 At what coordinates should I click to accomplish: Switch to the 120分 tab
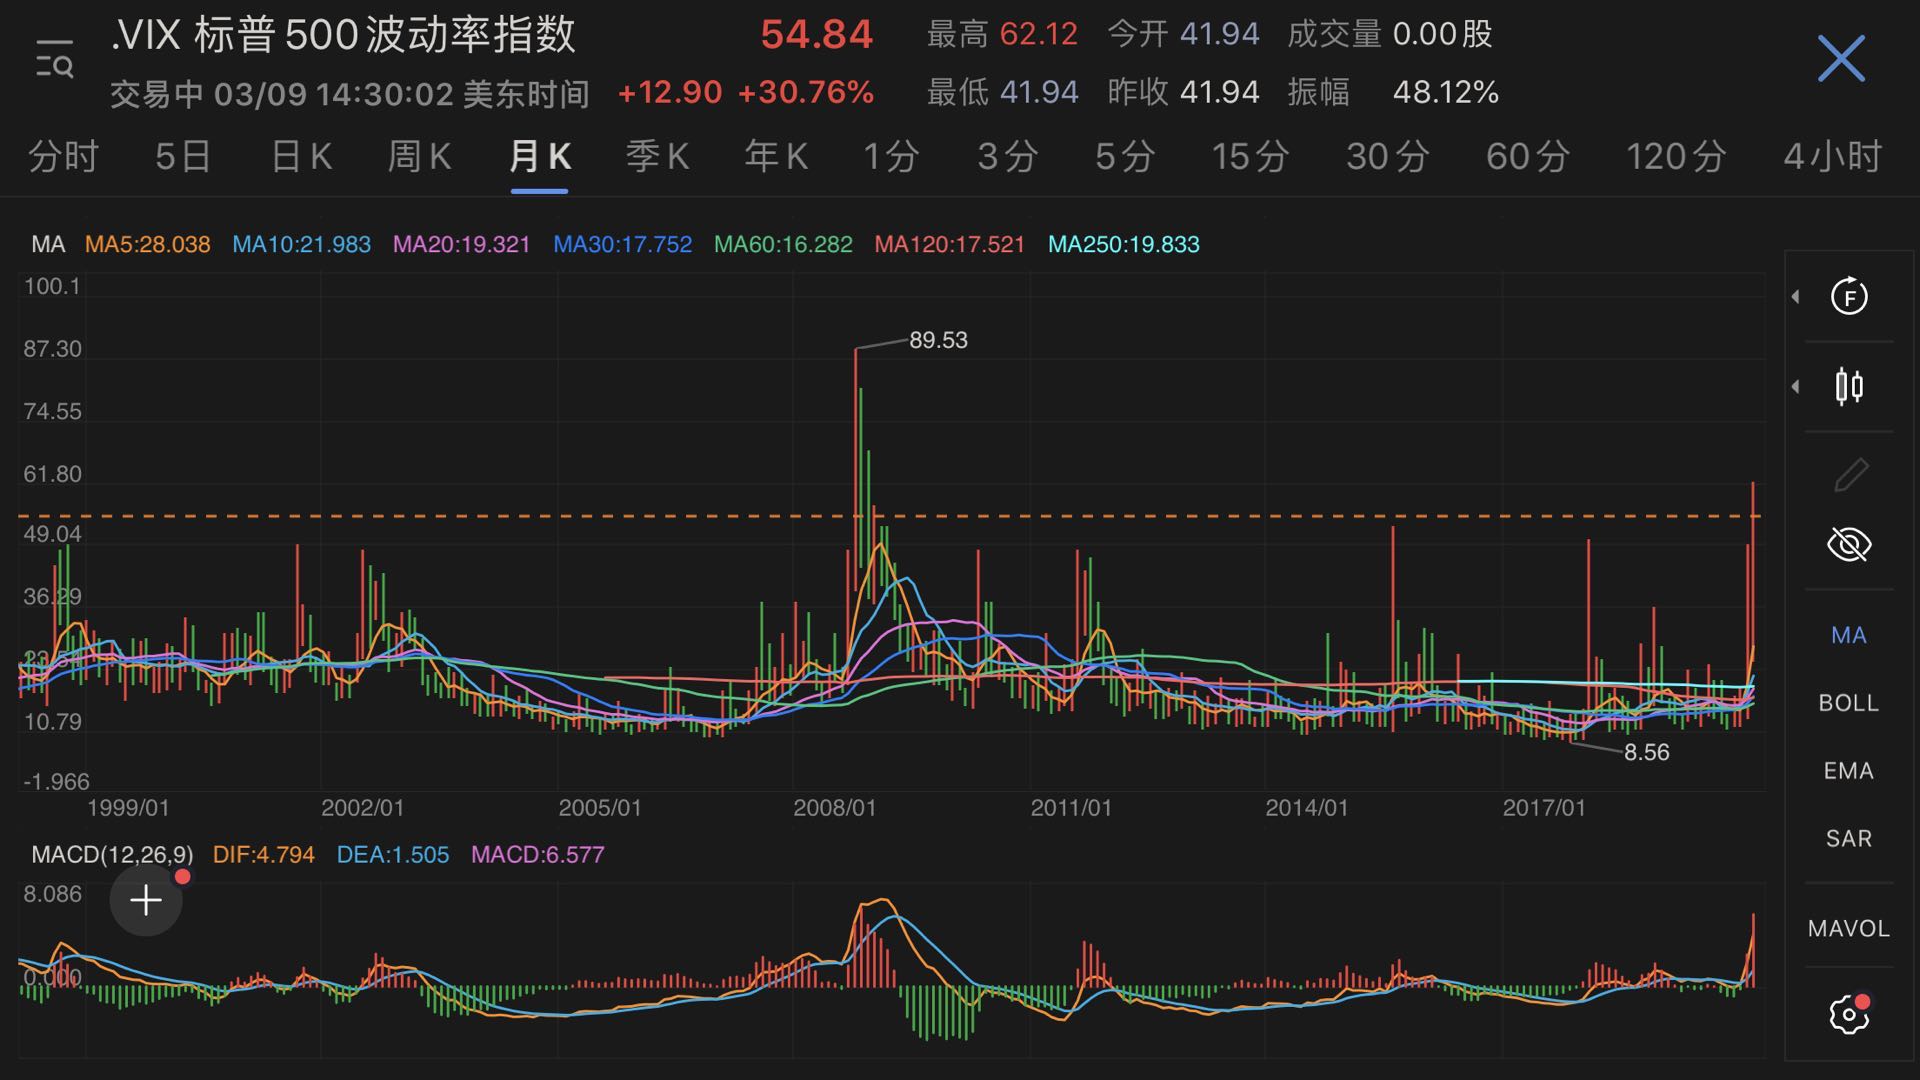pos(1676,157)
